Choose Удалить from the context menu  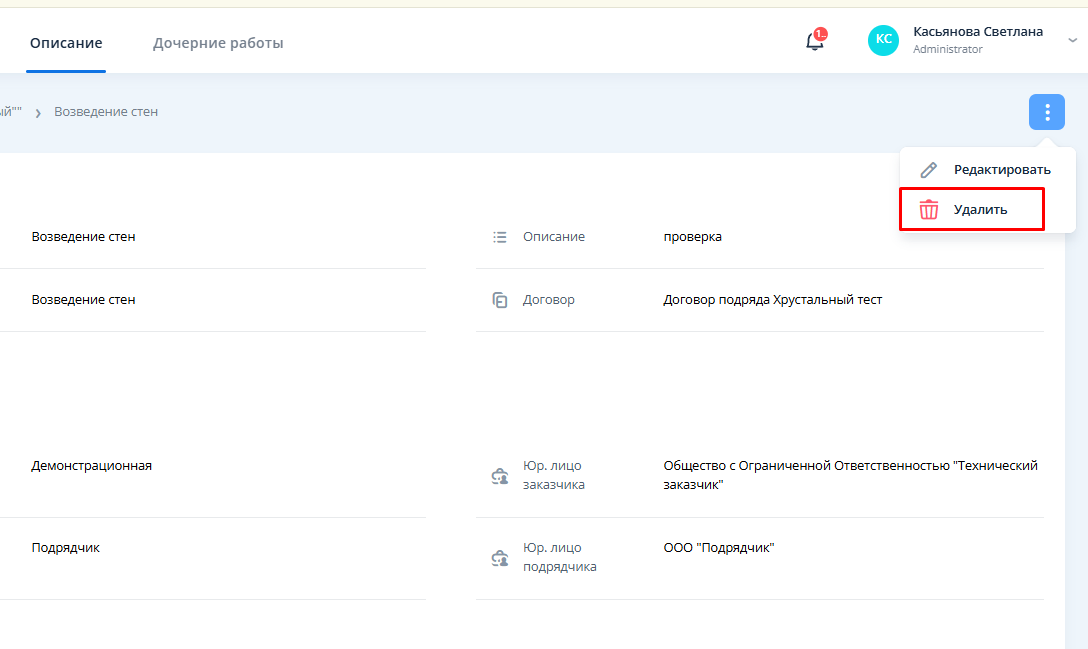[980, 210]
